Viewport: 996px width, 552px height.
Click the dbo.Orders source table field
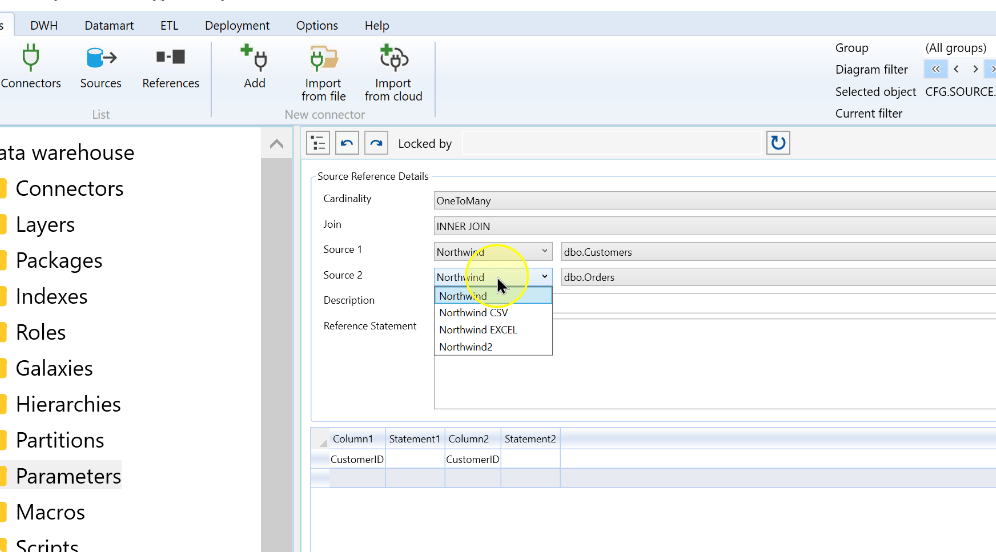779,277
